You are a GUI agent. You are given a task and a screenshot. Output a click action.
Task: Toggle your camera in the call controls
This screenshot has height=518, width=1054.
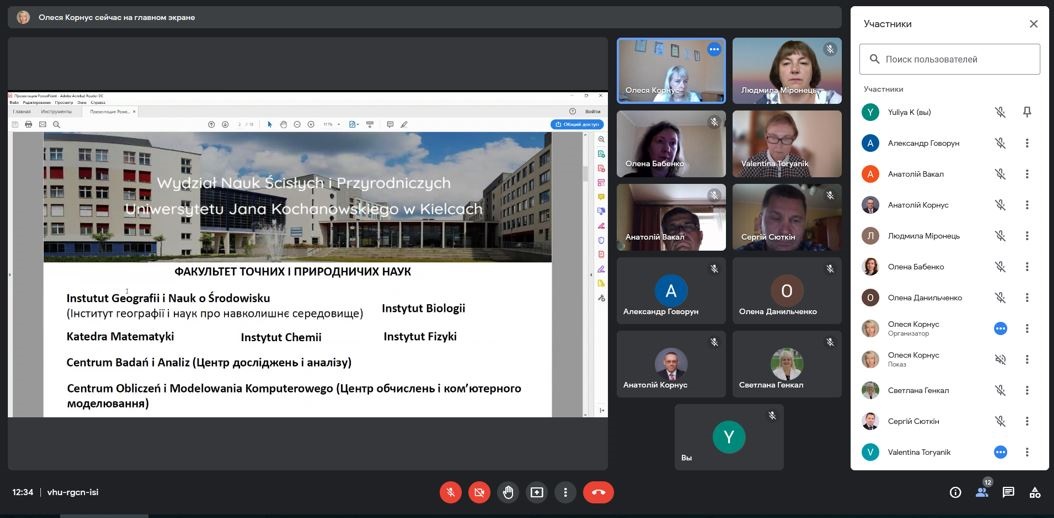pyautogui.click(x=479, y=492)
